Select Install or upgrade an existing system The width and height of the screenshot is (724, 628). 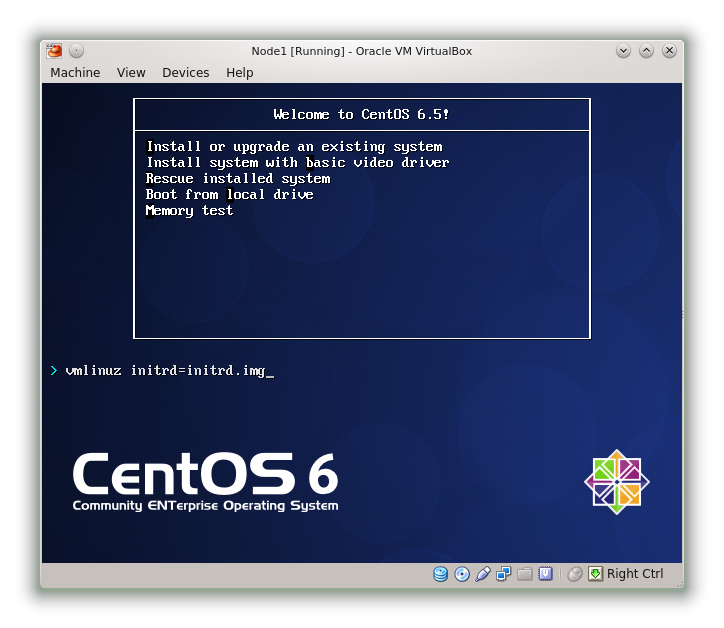click(294, 147)
